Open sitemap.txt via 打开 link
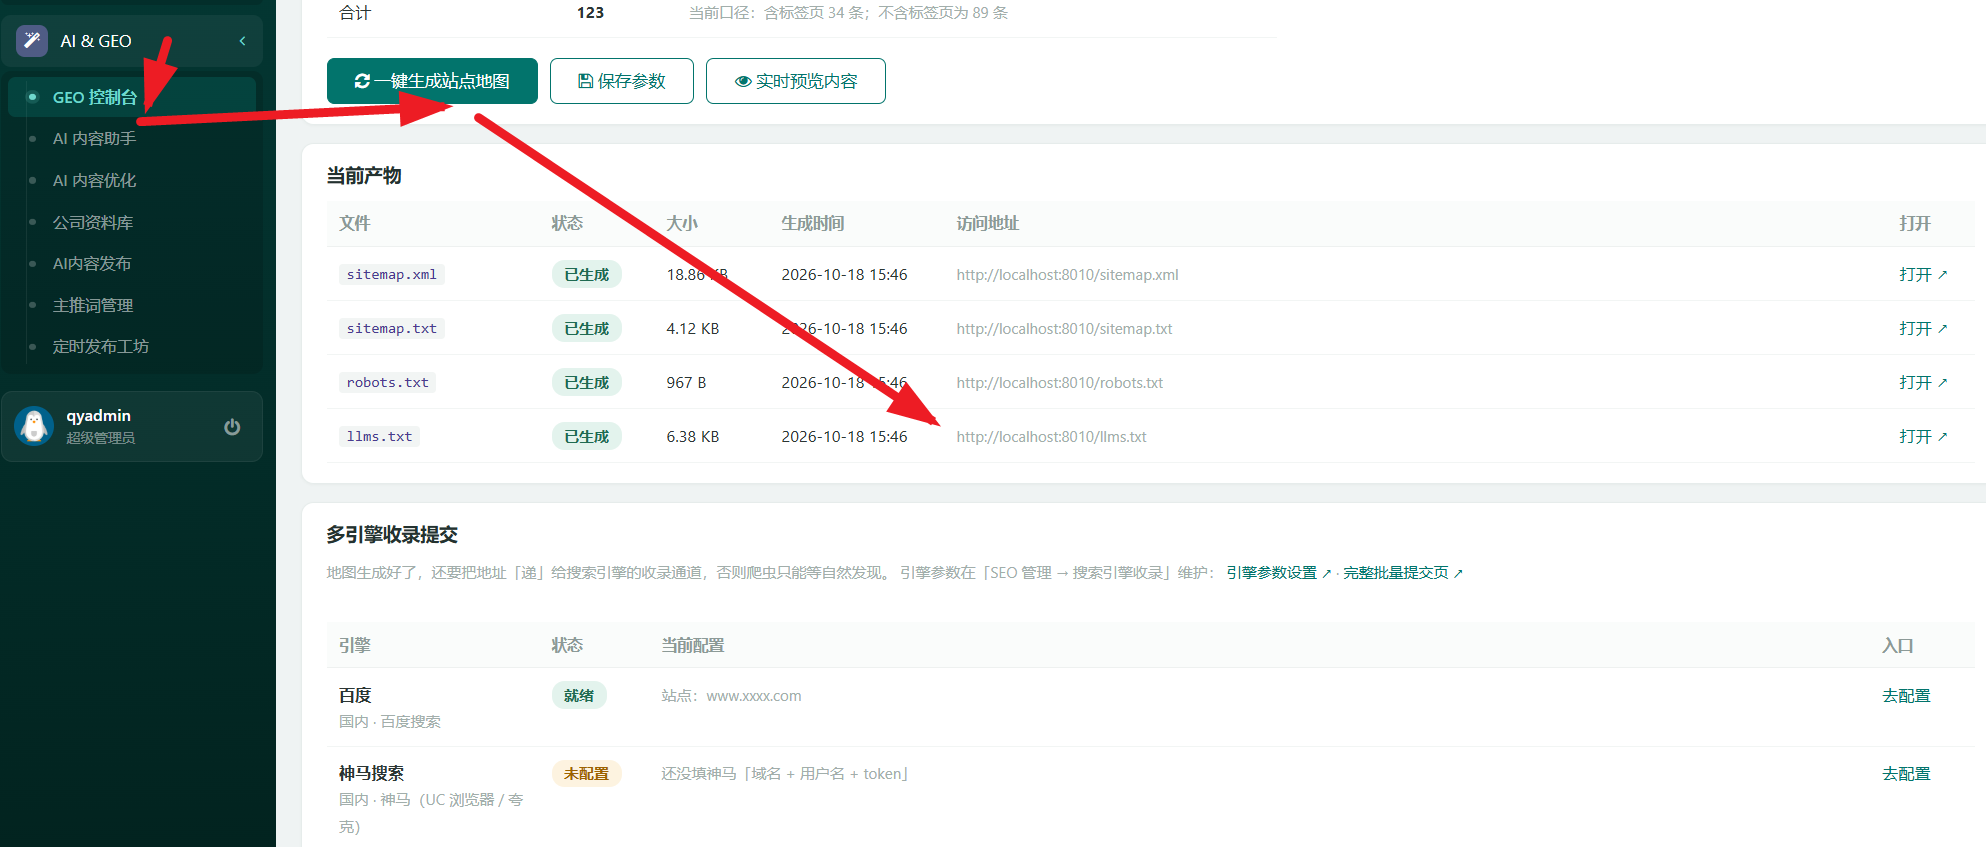Image resolution: width=1986 pixels, height=847 pixels. coord(1923,328)
